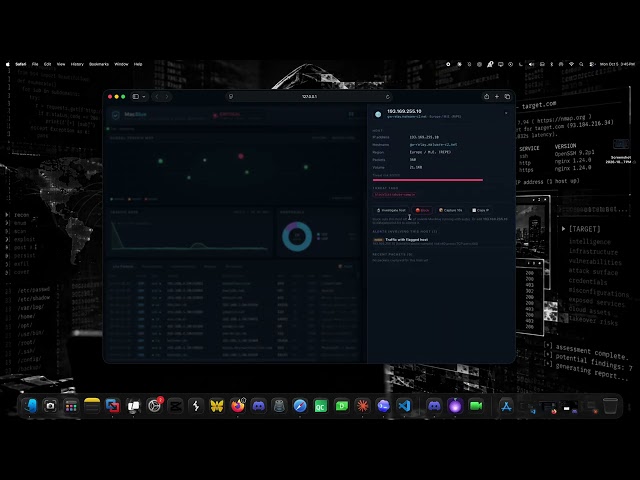Show the Safari tab overview icon
The image size is (640, 480).
coord(507,97)
